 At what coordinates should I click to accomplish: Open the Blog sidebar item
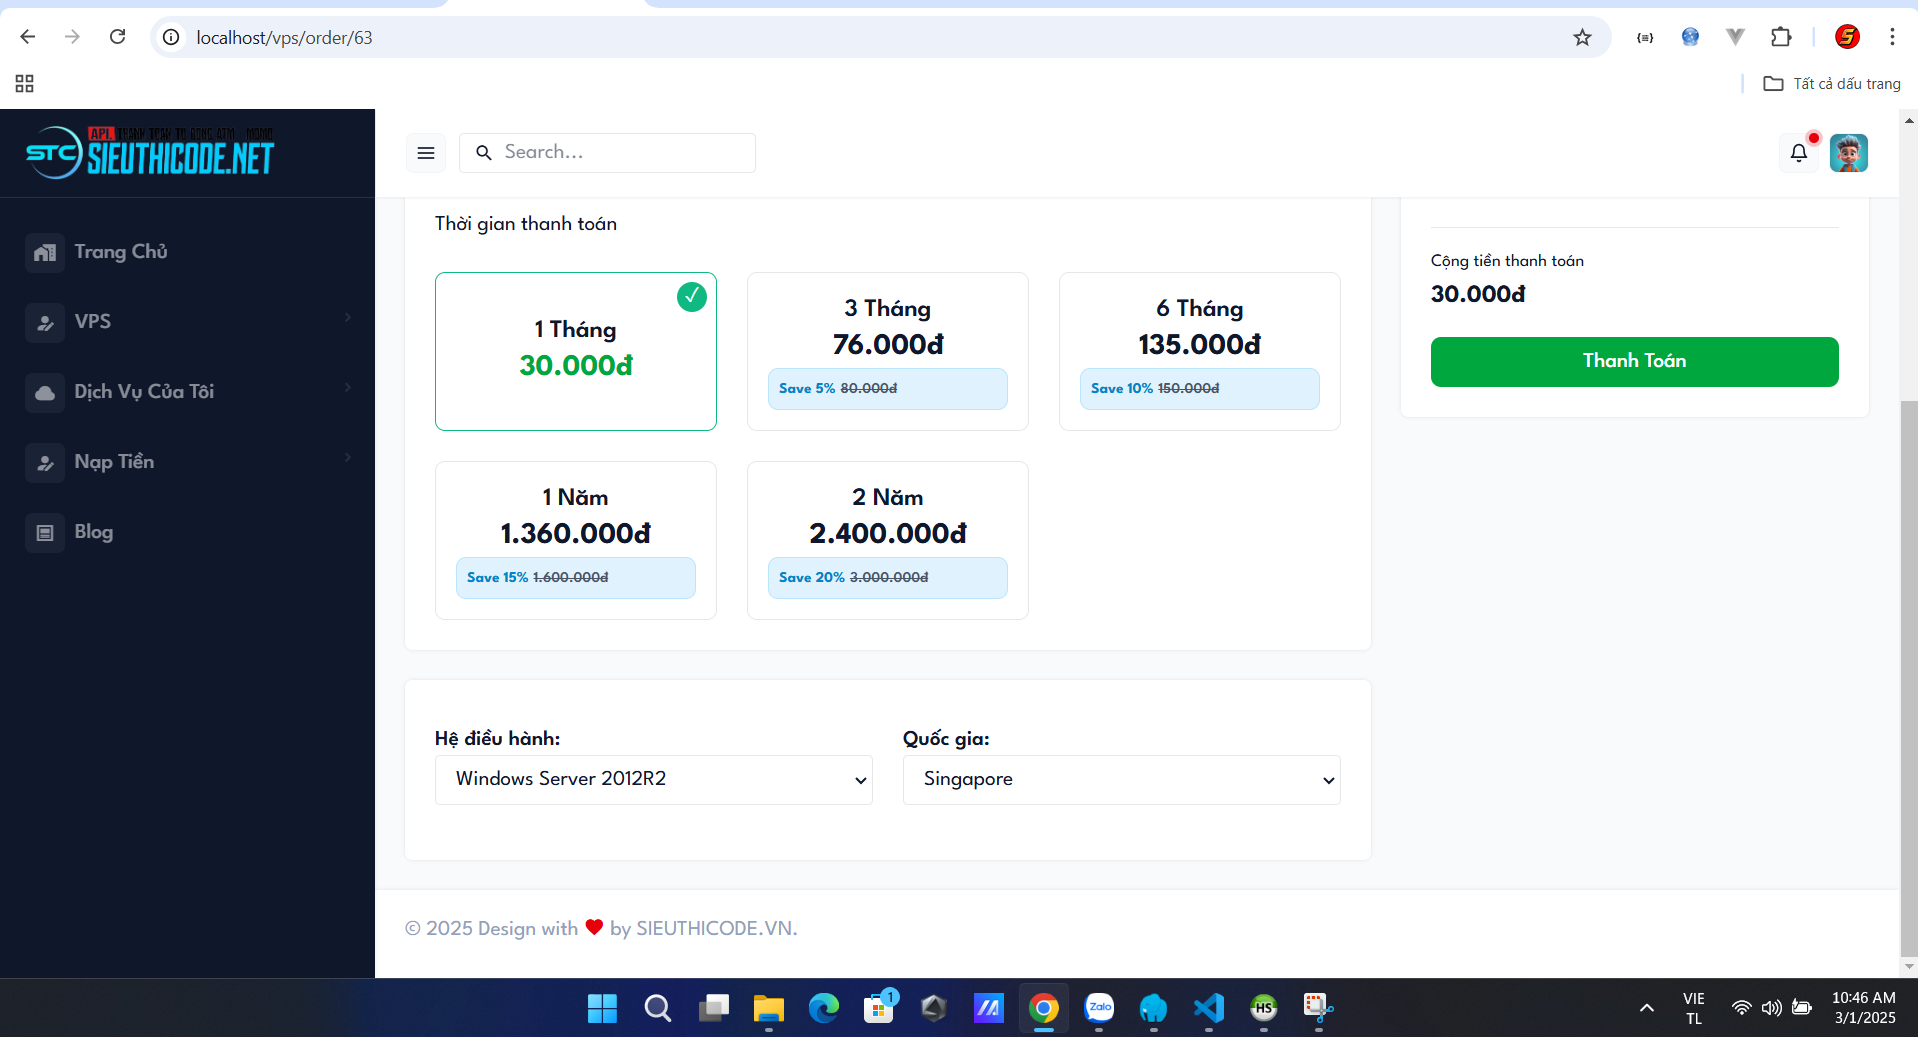click(x=93, y=532)
